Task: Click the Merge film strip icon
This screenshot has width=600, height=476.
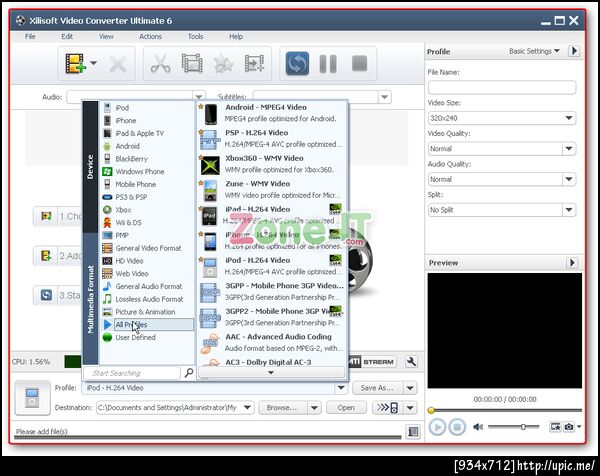Action: (192, 63)
